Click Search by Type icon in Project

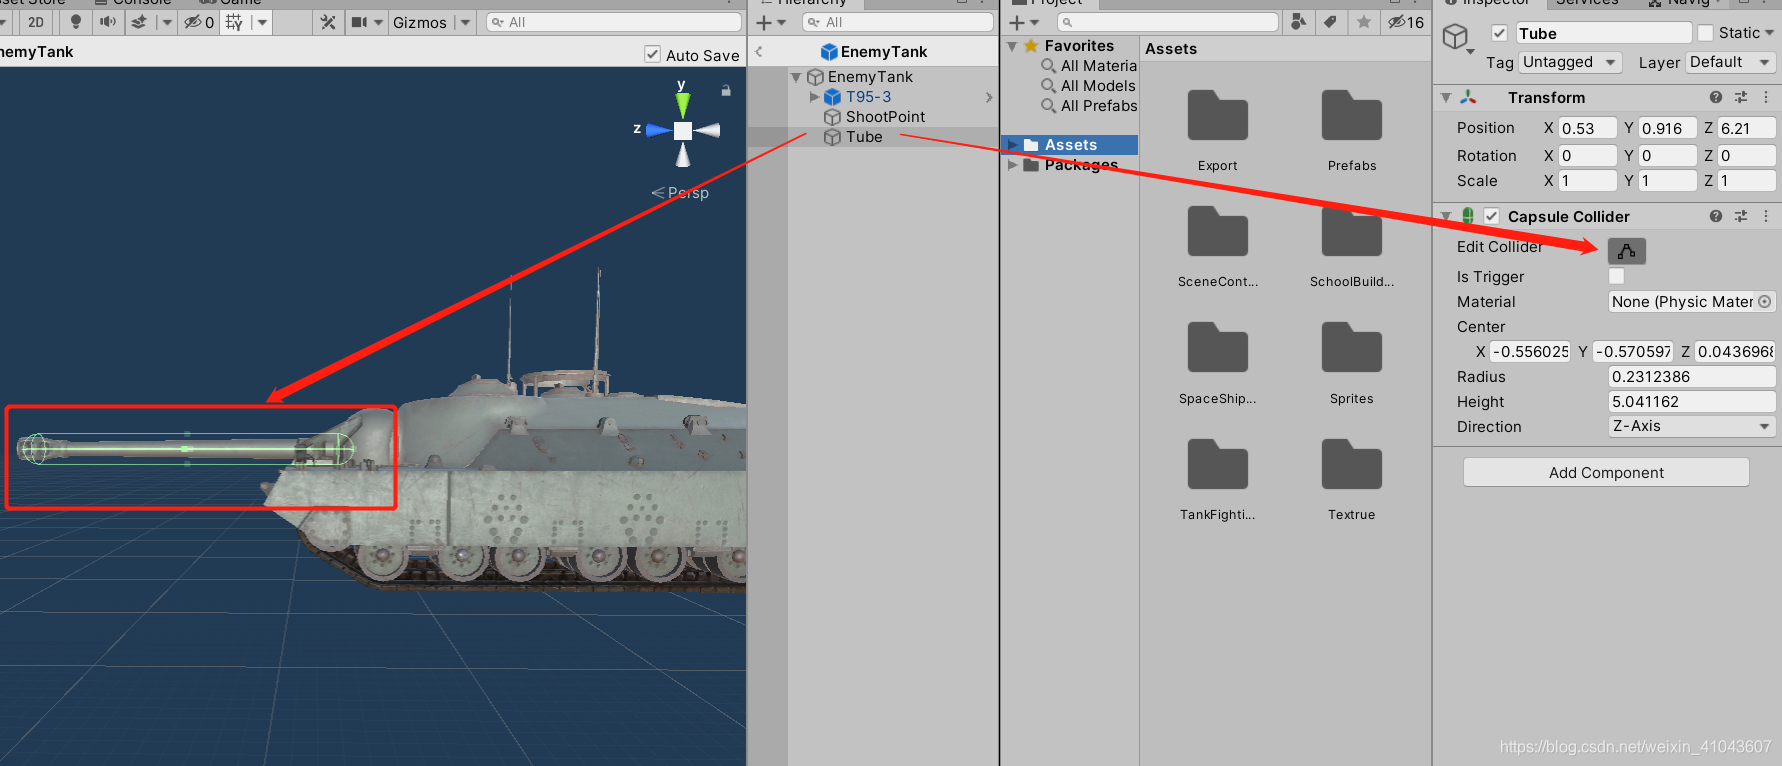point(1298,22)
